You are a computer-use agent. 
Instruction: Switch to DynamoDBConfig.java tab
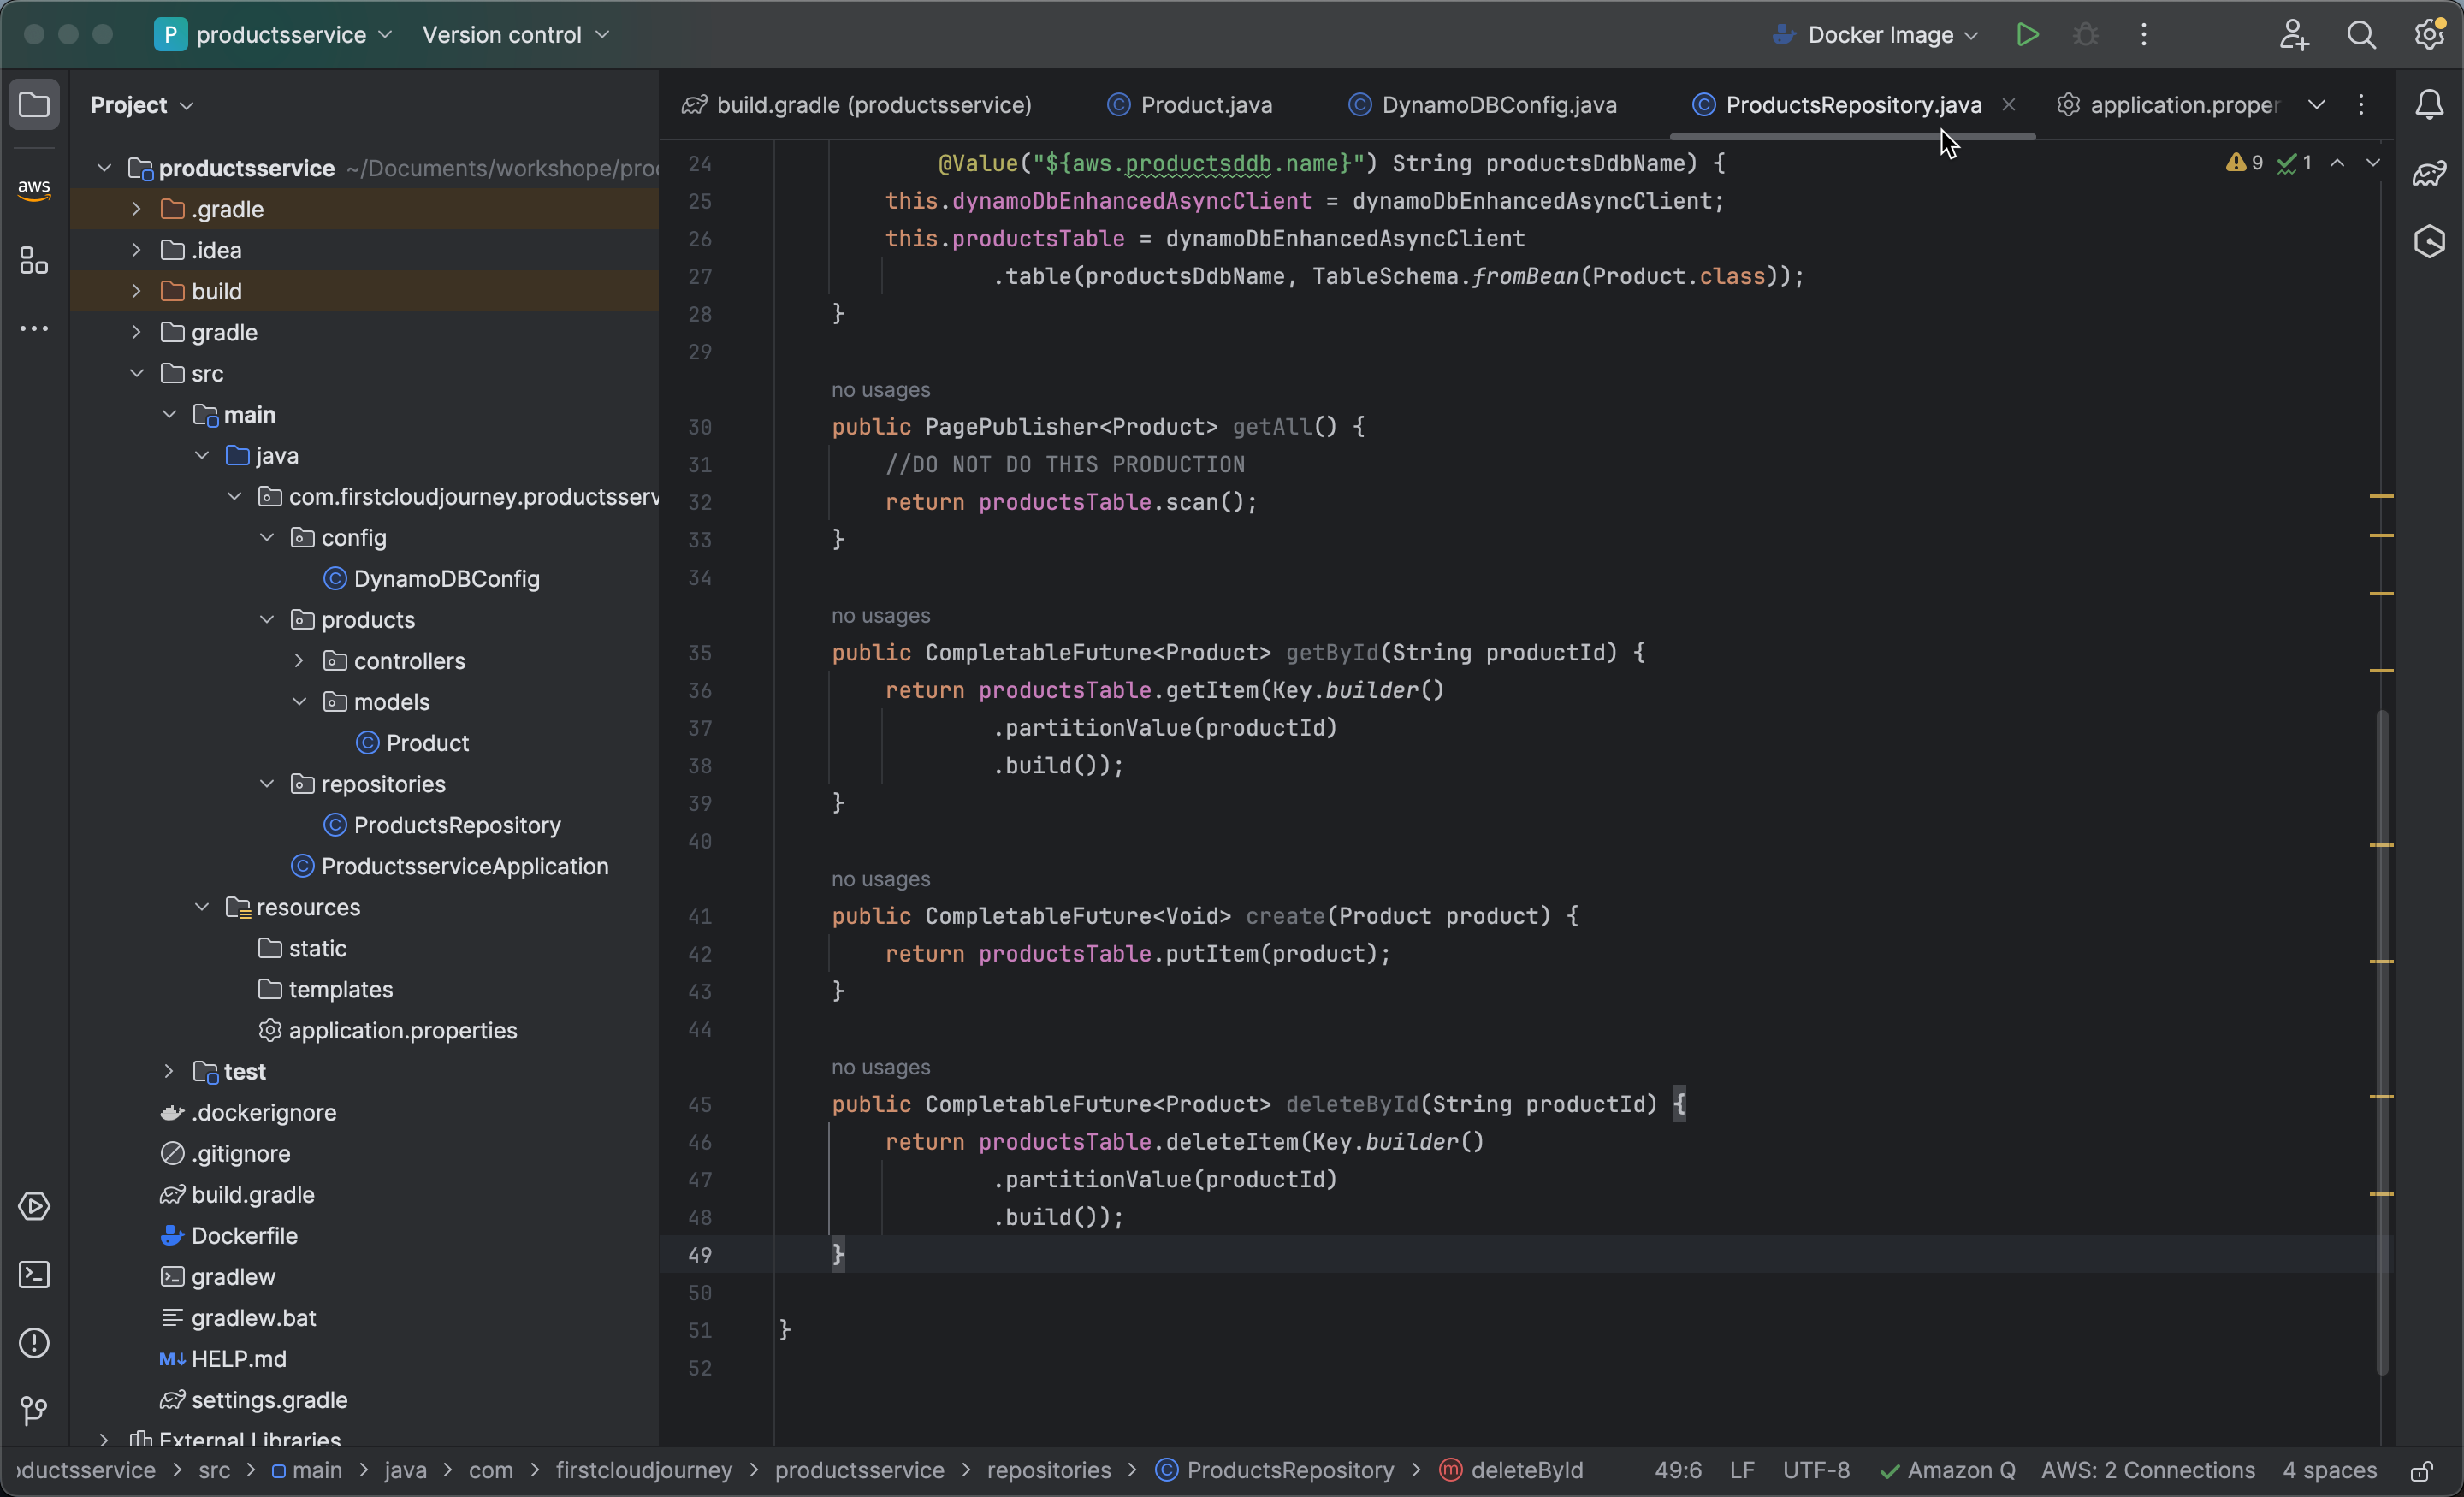(x=1483, y=105)
